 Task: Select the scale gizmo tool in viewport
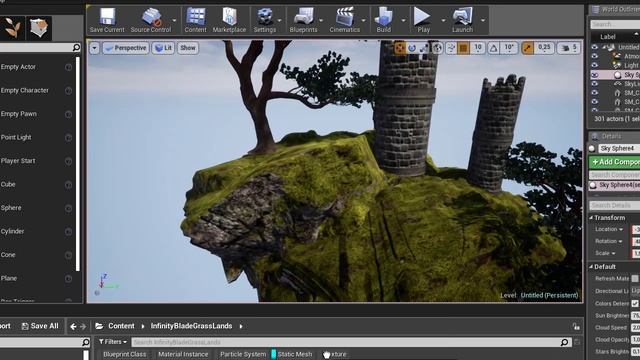tap(424, 48)
